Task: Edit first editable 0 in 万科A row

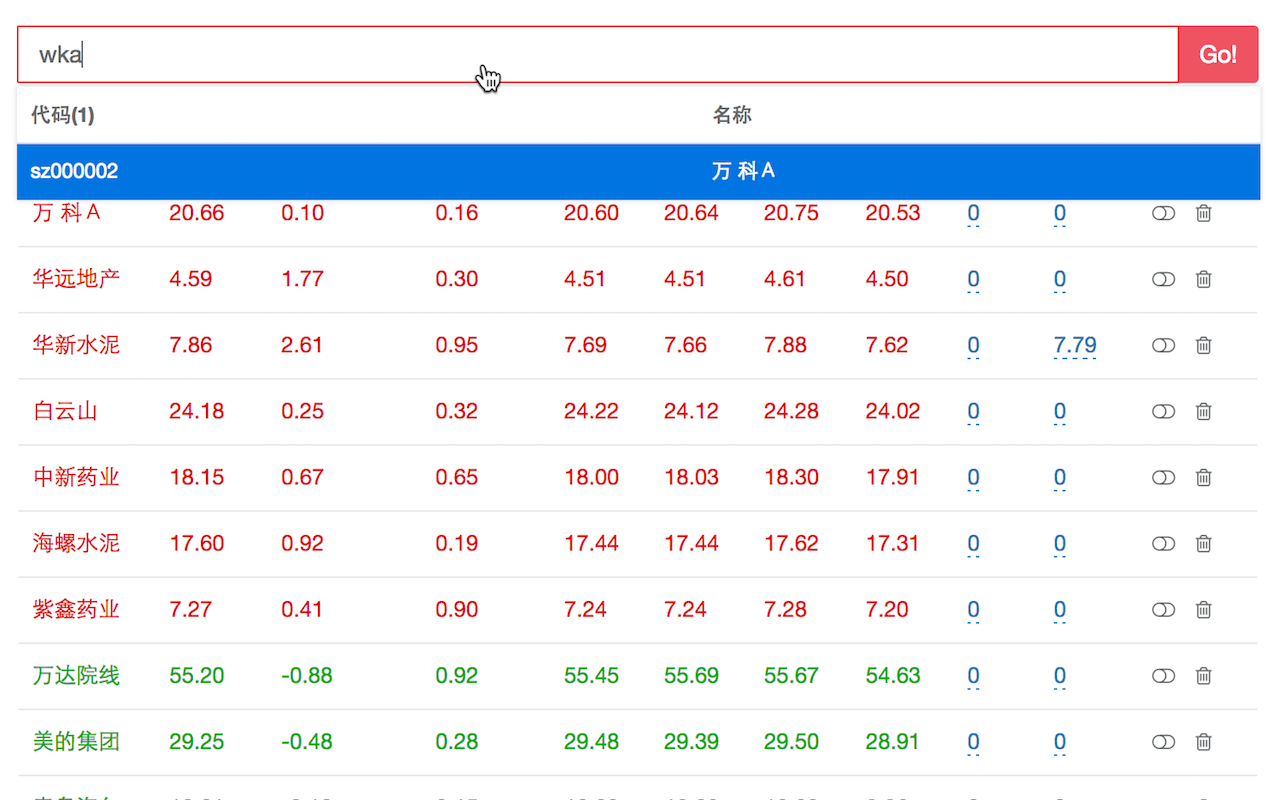Action: [973, 214]
